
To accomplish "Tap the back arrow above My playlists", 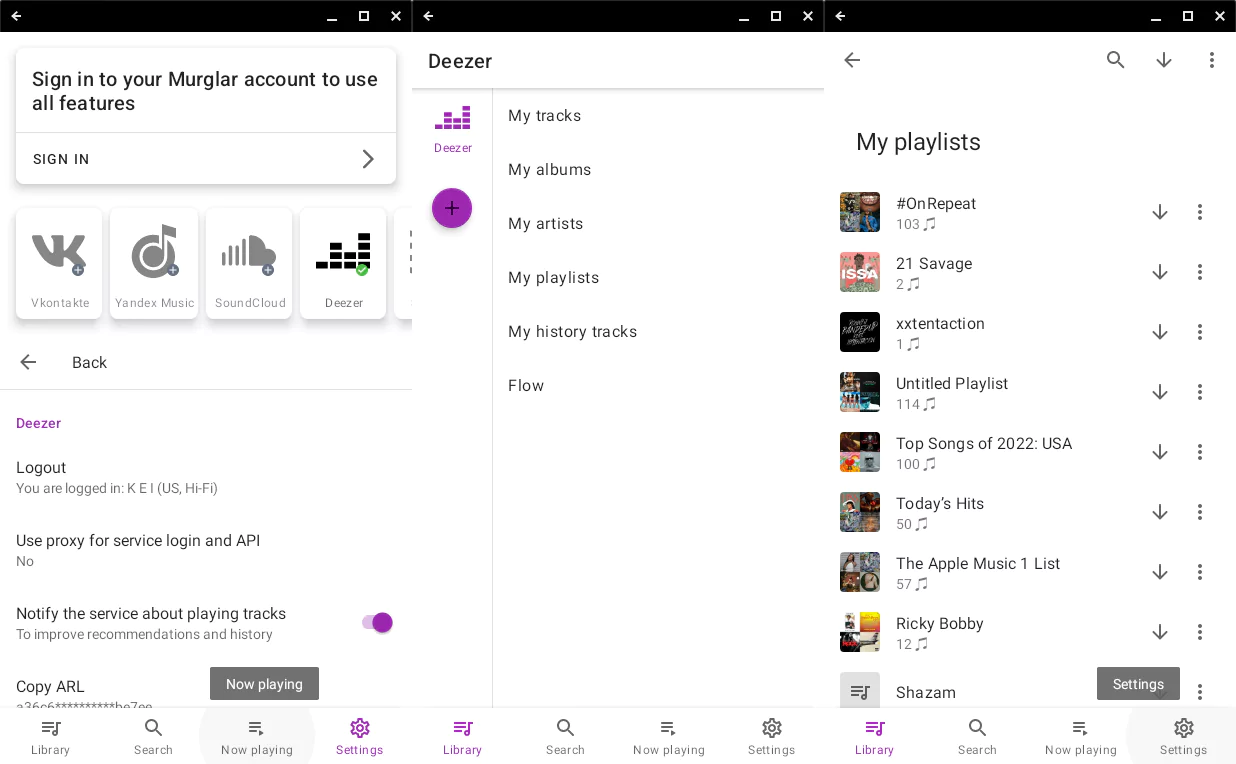I will click(x=852, y=60).
